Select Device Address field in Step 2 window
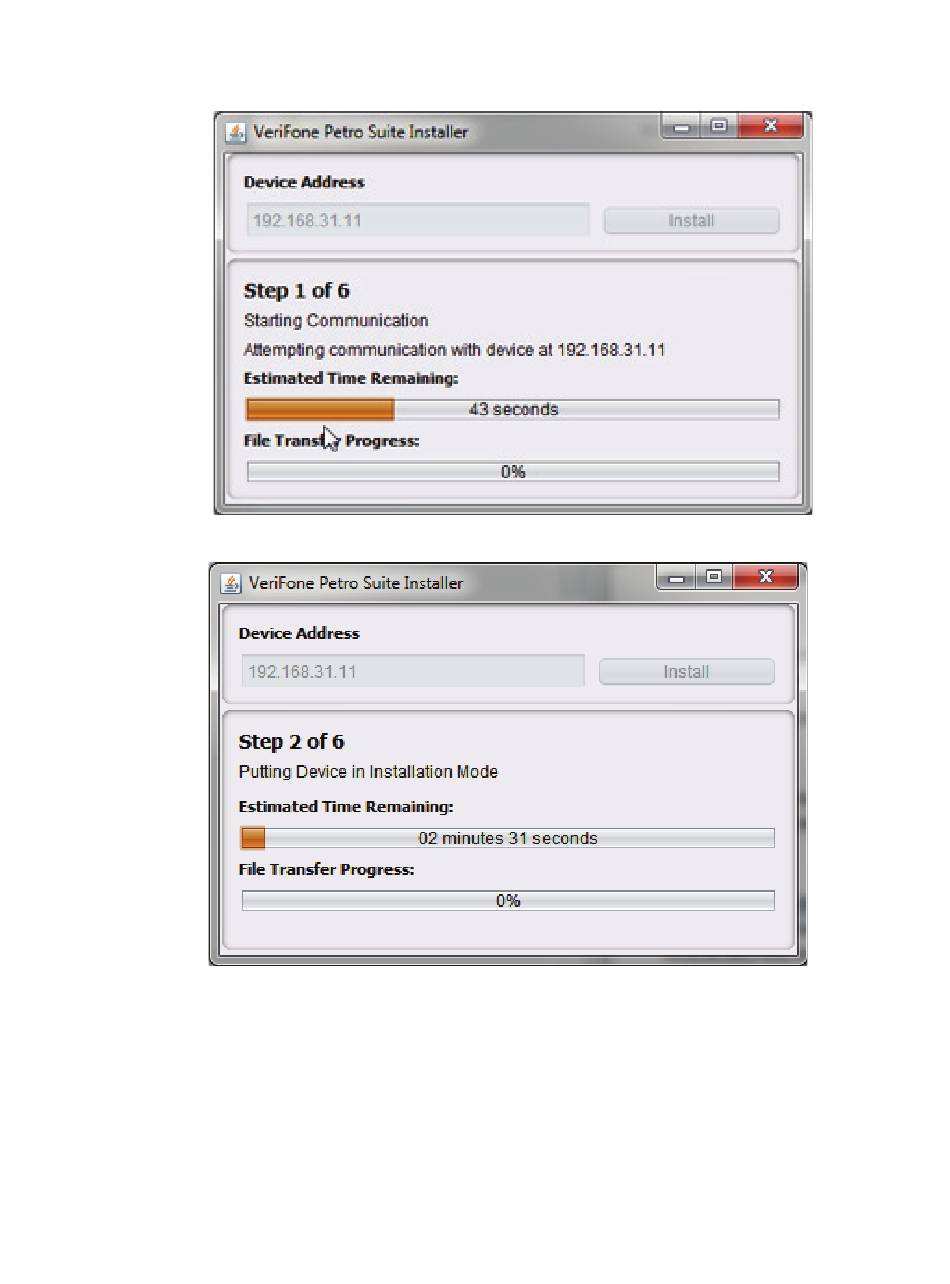This screenshot has height=1284, width=950. click(x=413, y=671)
